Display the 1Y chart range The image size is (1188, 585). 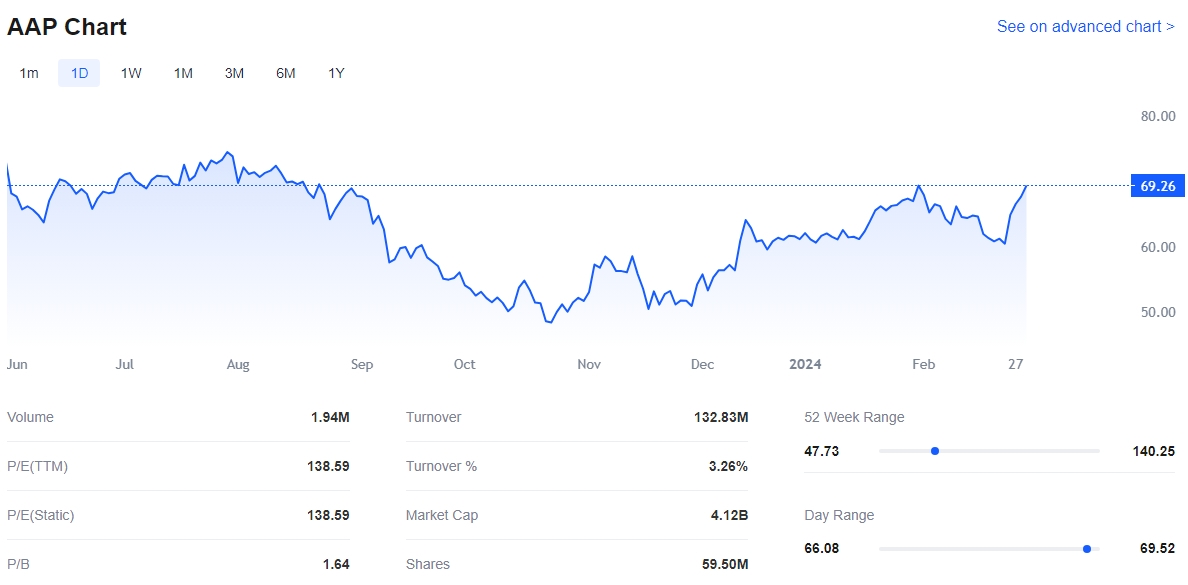[x=336, y=73]
